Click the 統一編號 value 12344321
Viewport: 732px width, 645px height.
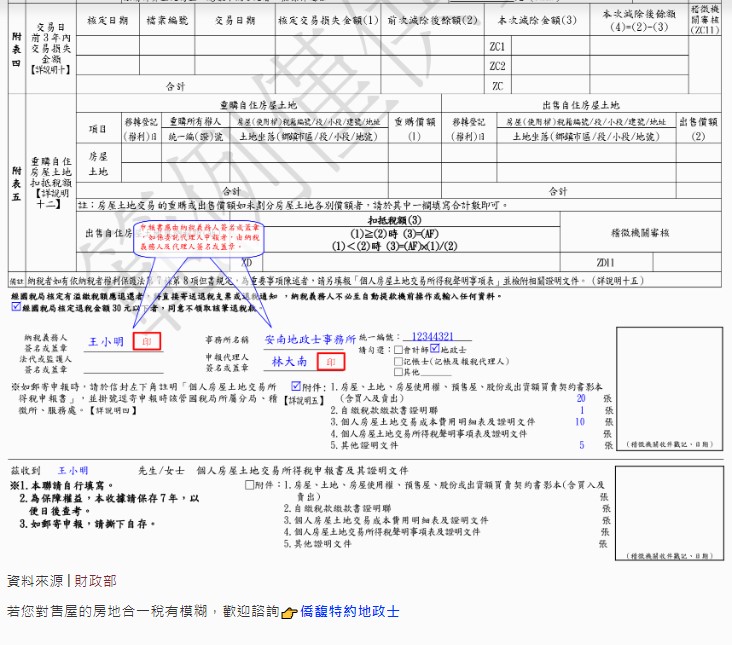click(433, 337)
